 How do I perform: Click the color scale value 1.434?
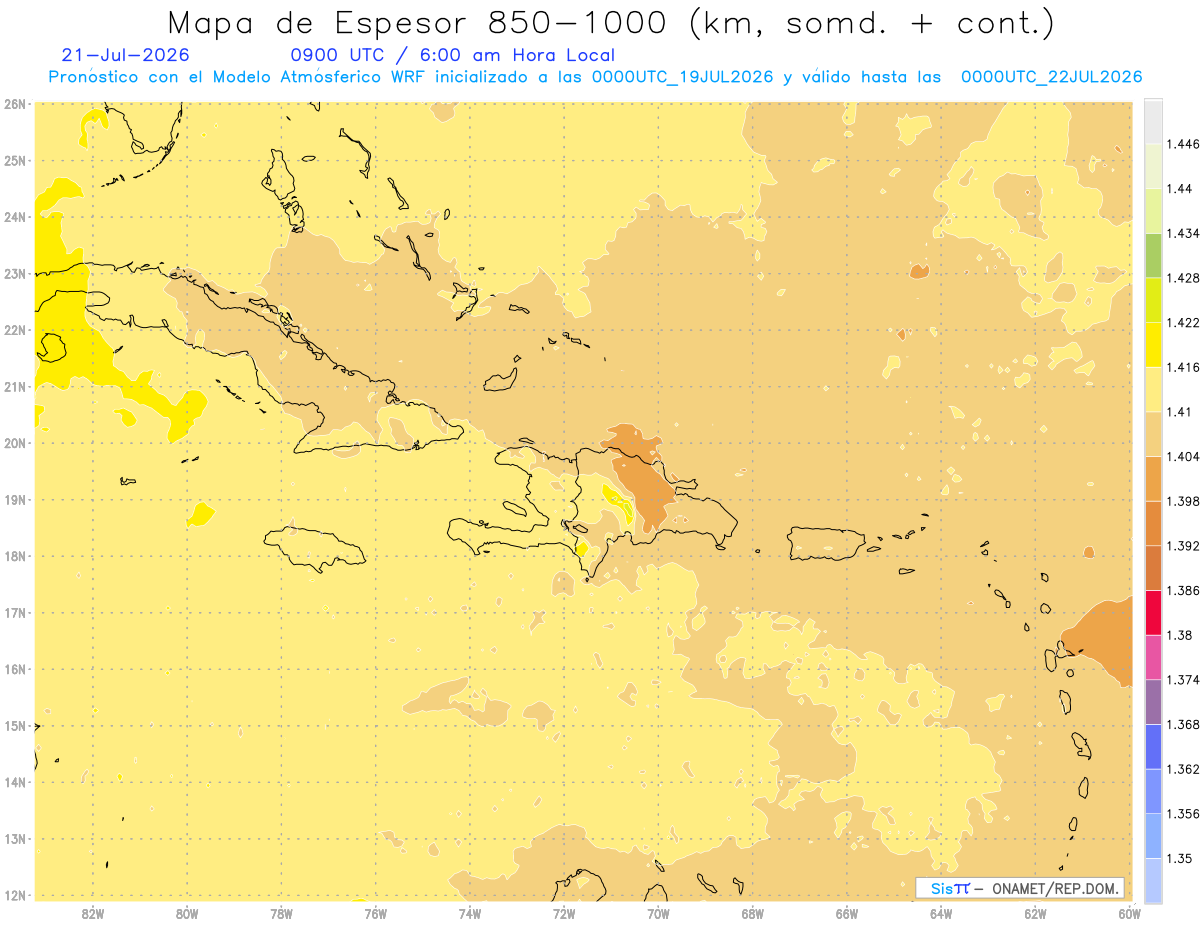click(x=1182, y=233)
